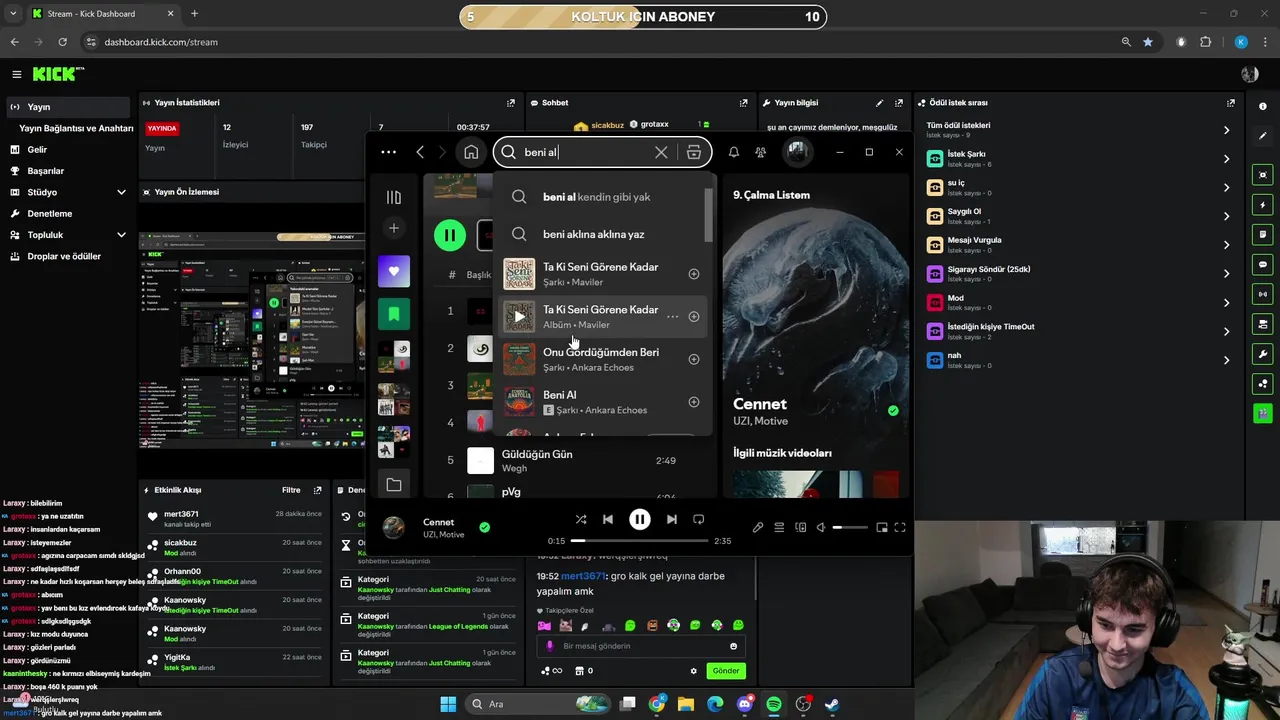Open Yayın Bağlantısı ve Anahtarı page
Image resolution: width=1280 pixels, height=720 pixels.
76,128
